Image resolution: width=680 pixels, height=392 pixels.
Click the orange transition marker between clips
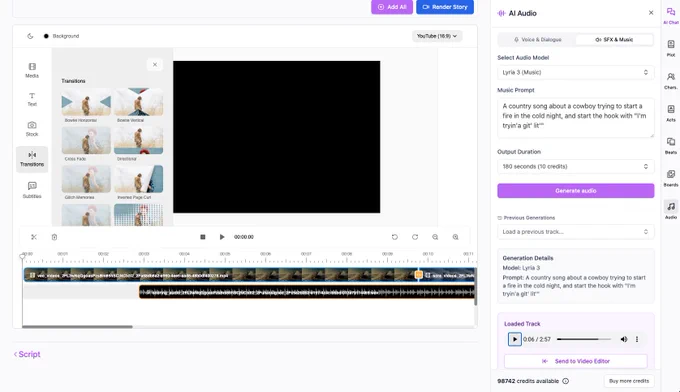point(418,274)
